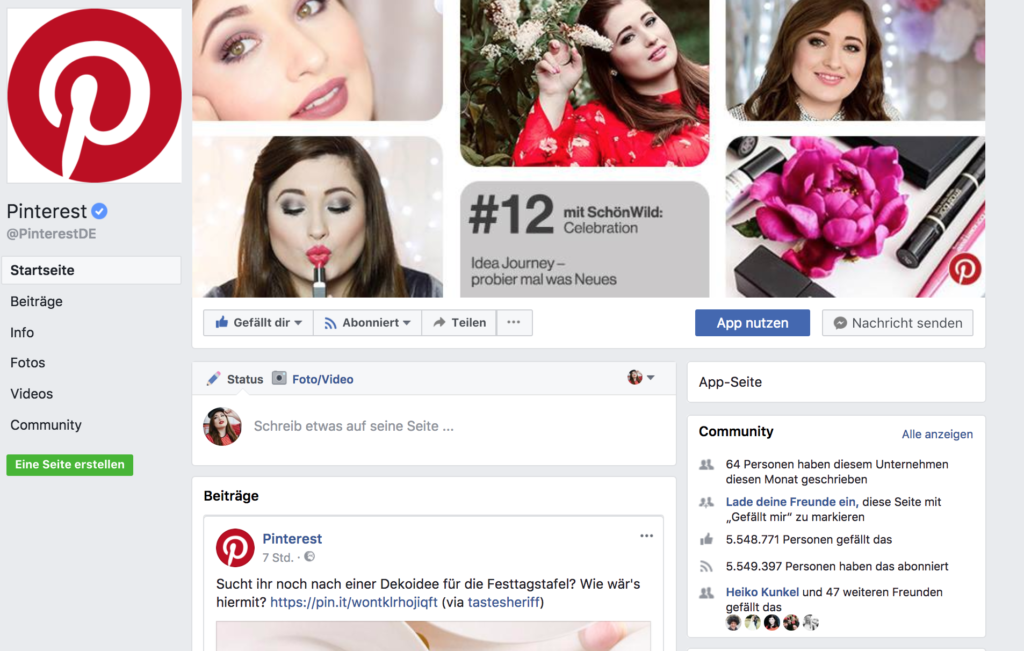Viewport: 1024px width, 651px height.
Task: Select Community in the left sidebar
Action: pyautogui.click(x=46, y=424)
